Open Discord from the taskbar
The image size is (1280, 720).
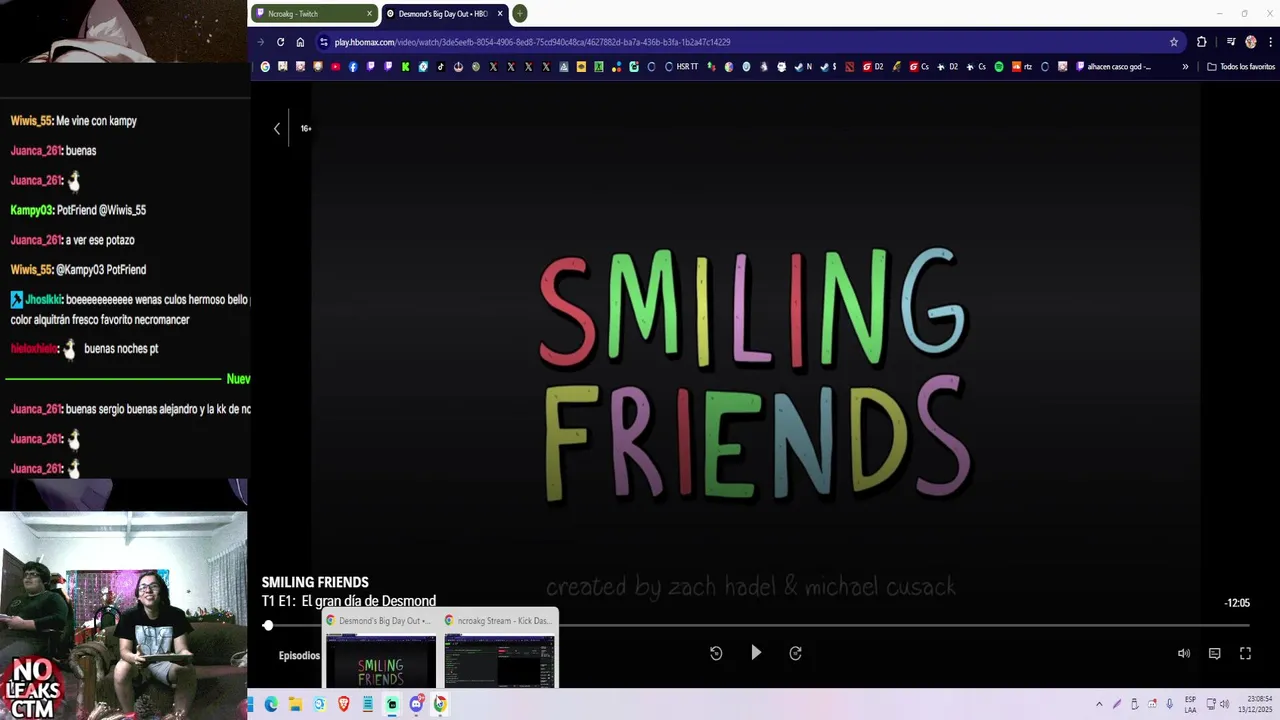(417, 704)
